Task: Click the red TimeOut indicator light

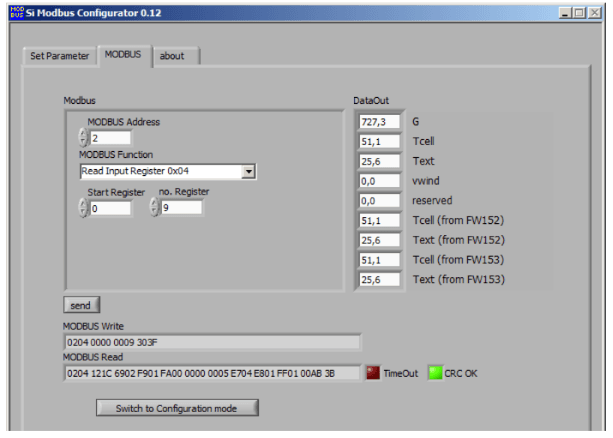Action: [x=373, y=373]
